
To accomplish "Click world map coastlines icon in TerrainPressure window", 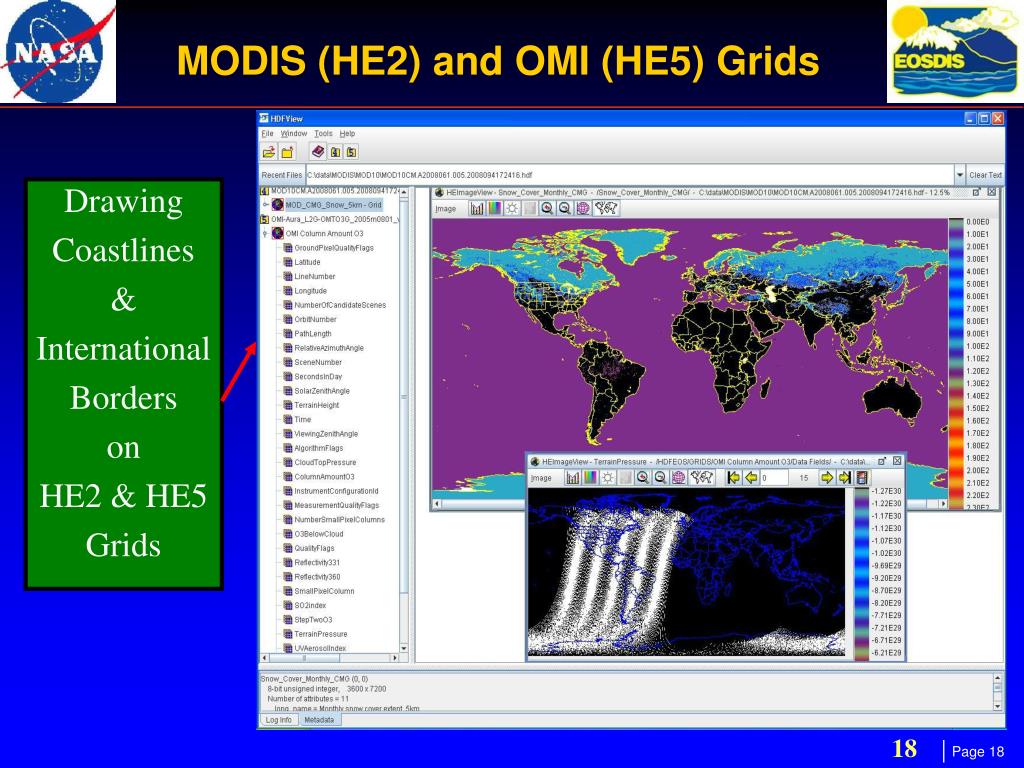I will click(702, 478).
